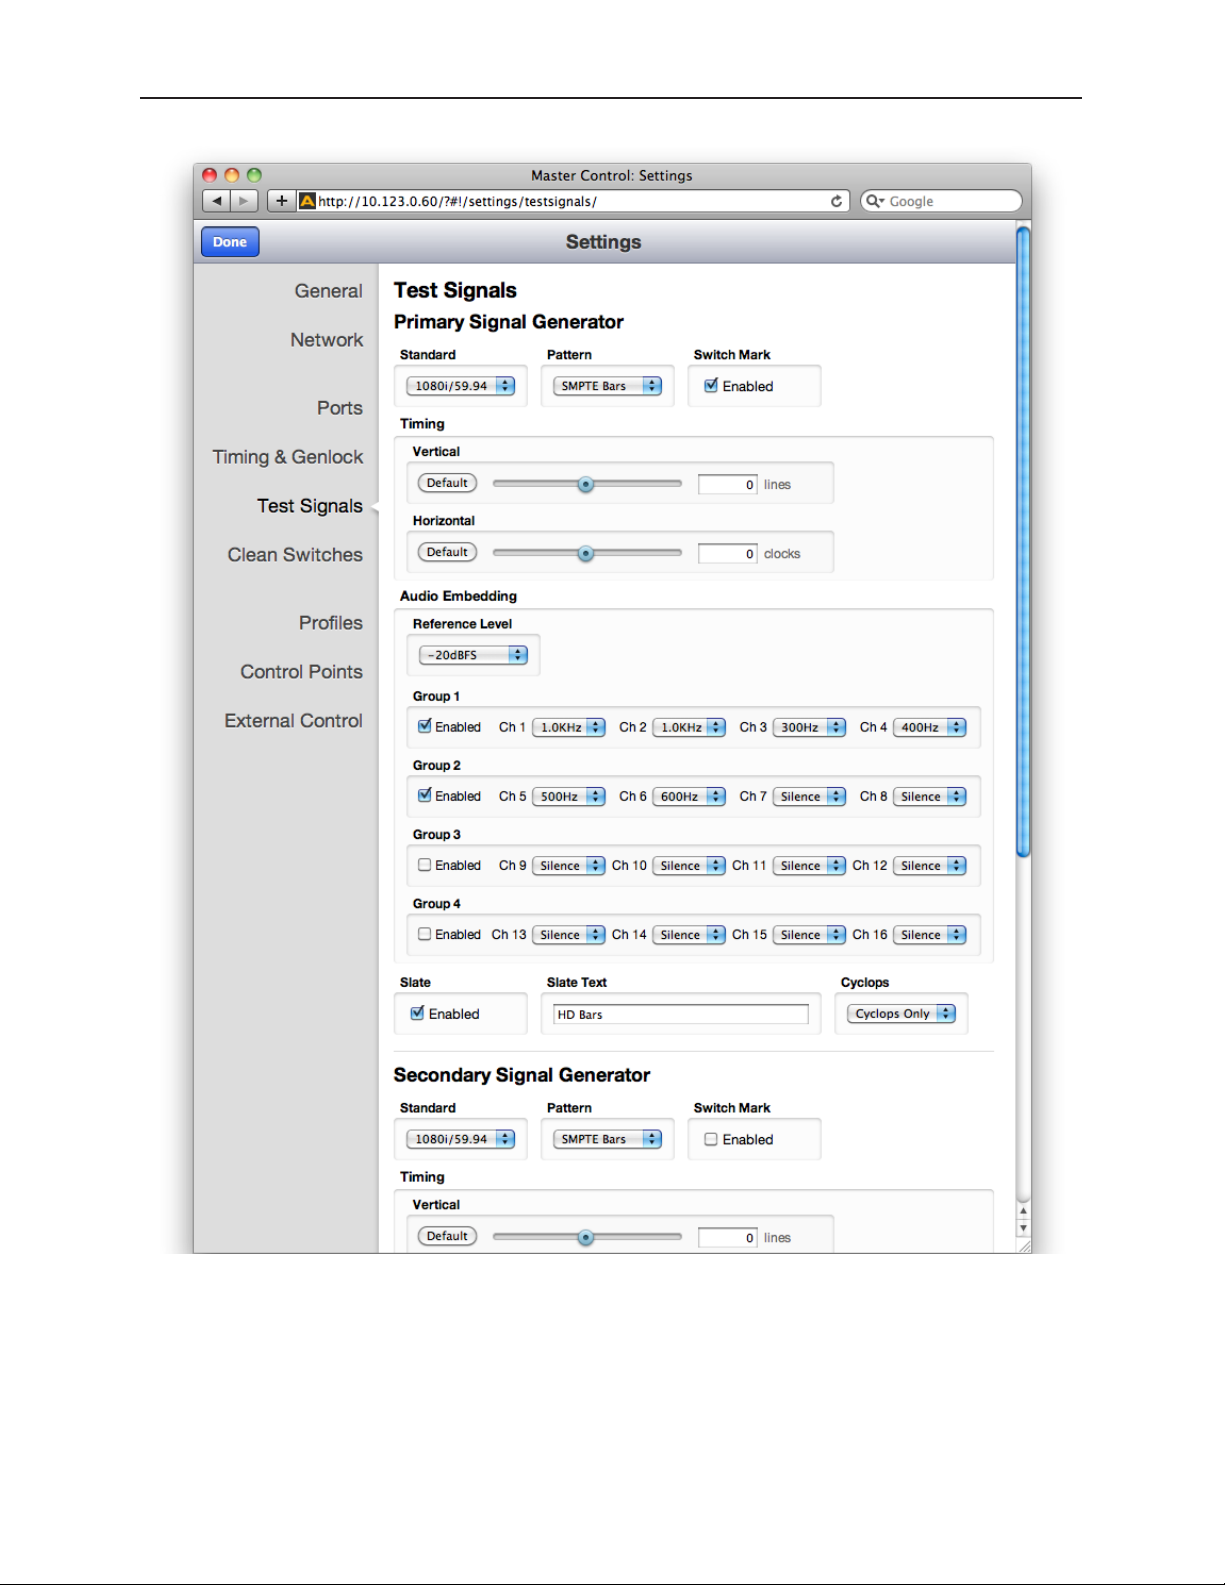Open Secondary generator Pattern dropdown
1225x1585 pixels.
(607, 1139)
